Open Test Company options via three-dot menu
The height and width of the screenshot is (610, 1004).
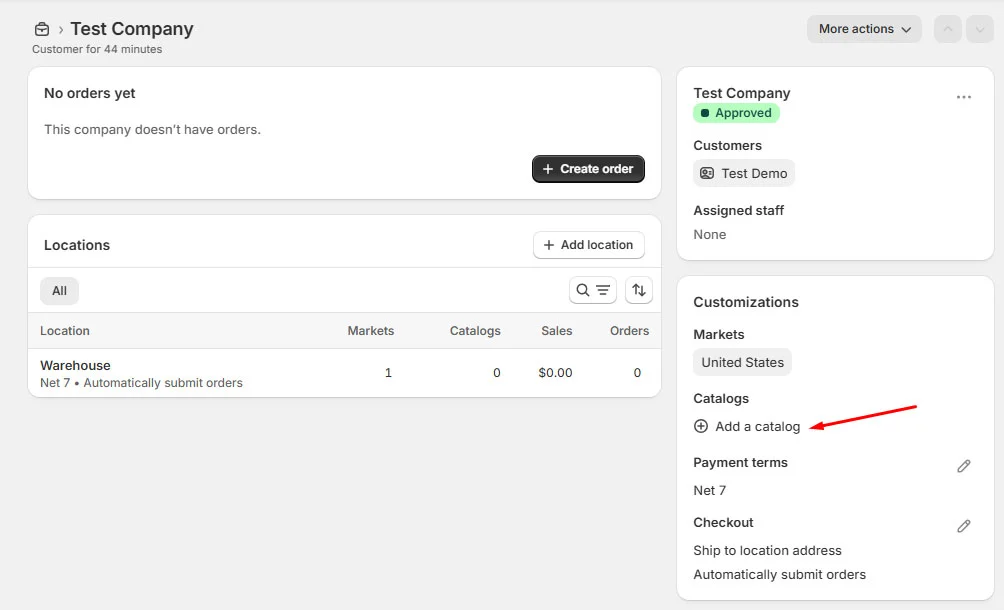point(963,96)
